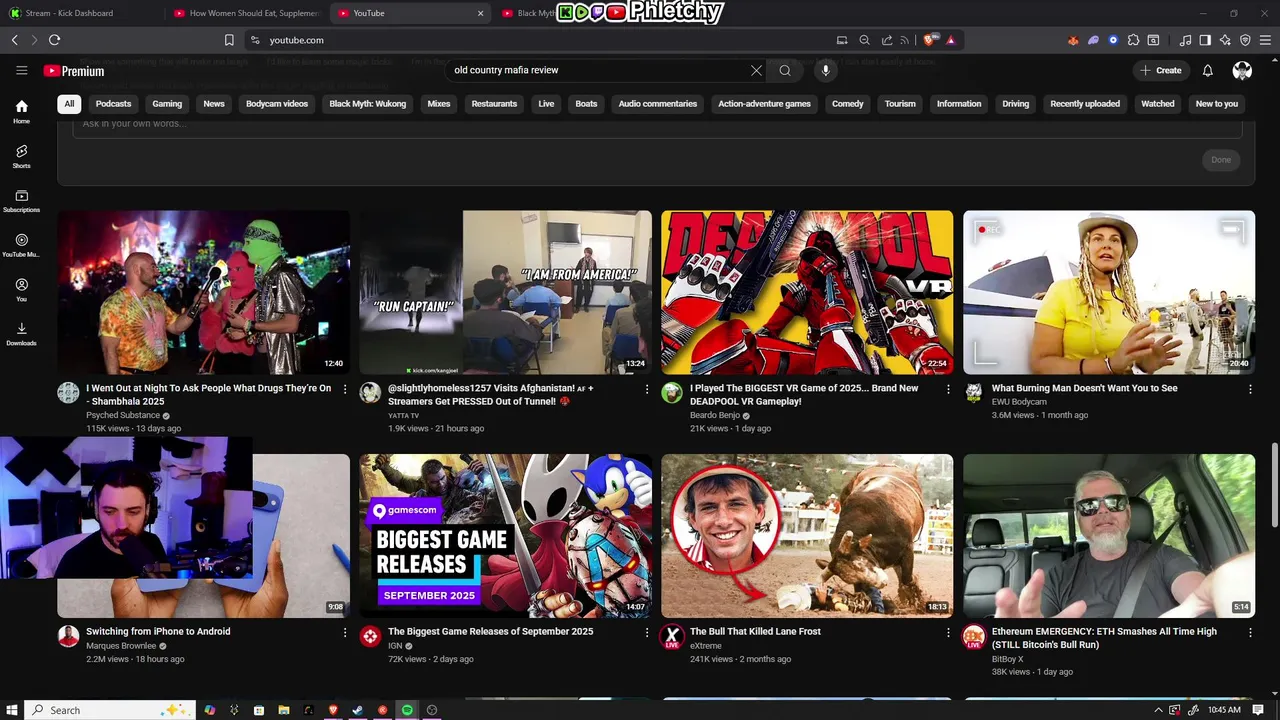Open the Windows Start menu
Image resolution: width=1280 pixels, height=720 pixels.
point(12,710)
